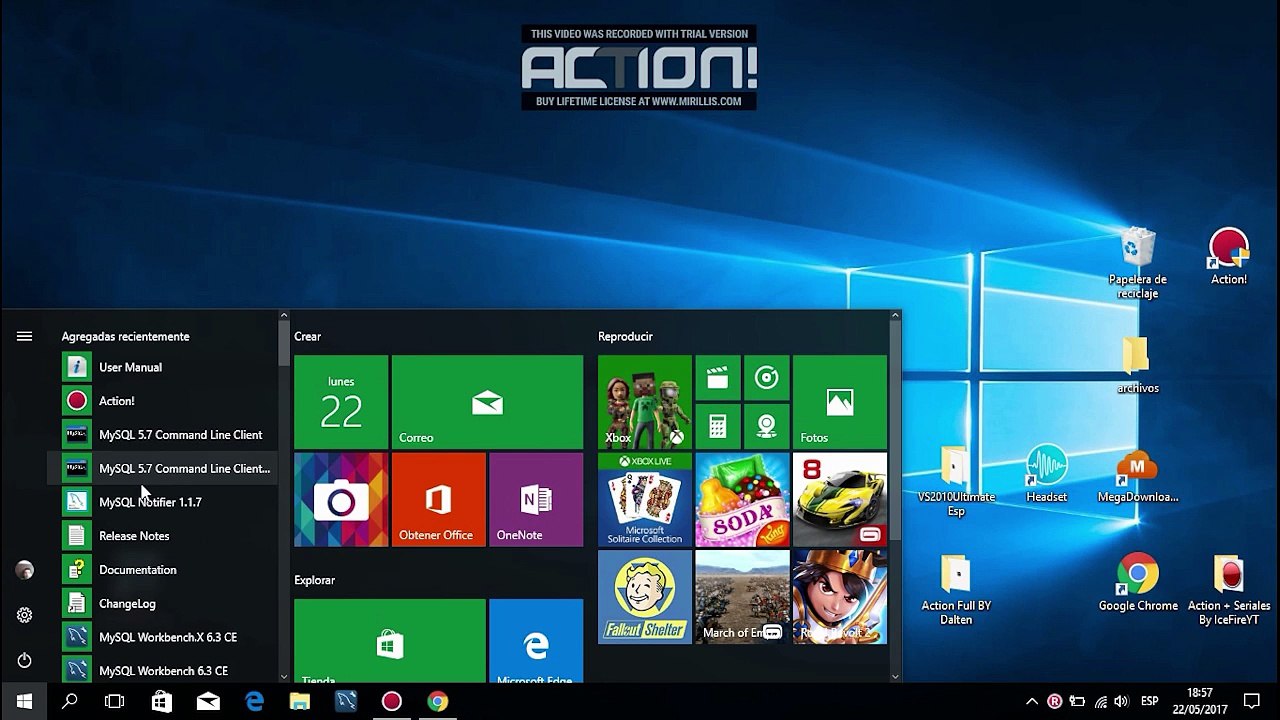The width and height of the screenshot is (1280, 720).
Task: Launch the Candy Crush Soda tile
Action: pyautogui.click(x=742, y=500)
